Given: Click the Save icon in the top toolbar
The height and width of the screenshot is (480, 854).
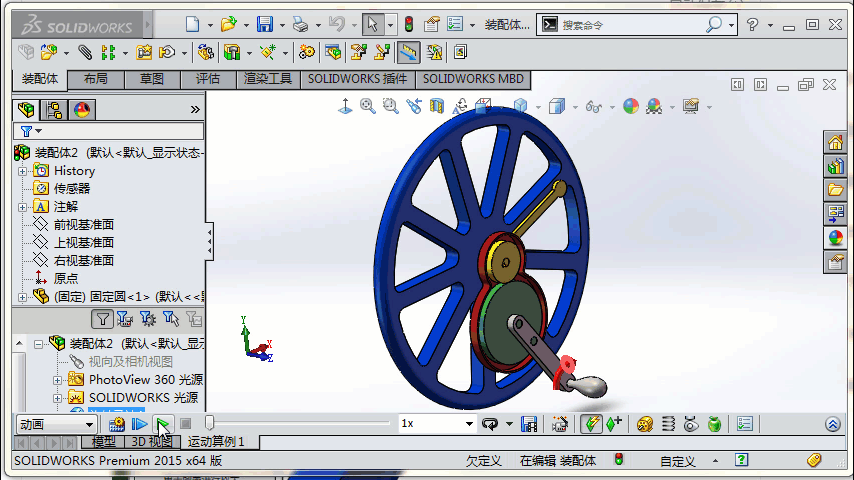Looking at the screenshot, I should [x=265, y=24].
